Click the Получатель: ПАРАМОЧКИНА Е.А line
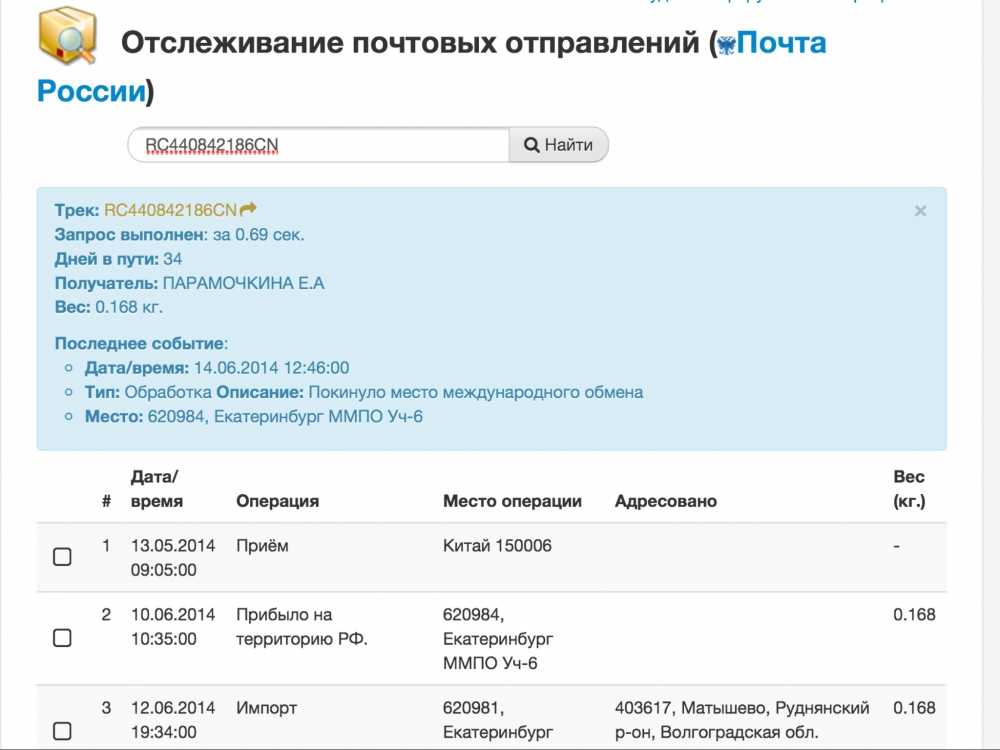Viewport: 1000px width, 750px height. 189,283
